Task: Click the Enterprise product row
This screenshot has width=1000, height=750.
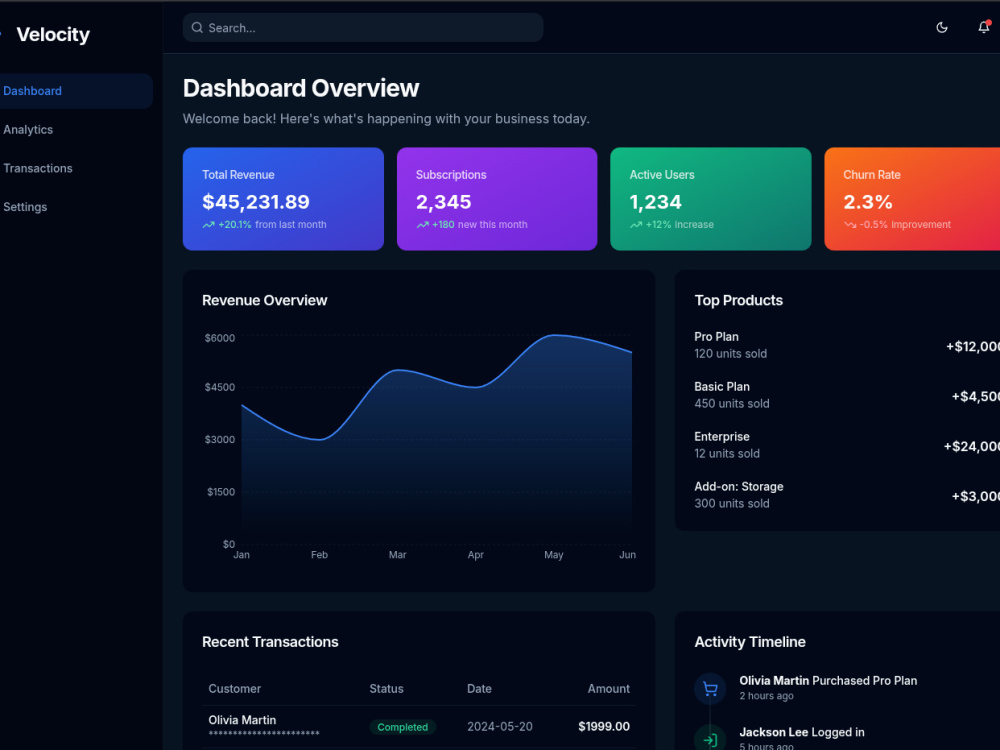Action: (847, 445)
